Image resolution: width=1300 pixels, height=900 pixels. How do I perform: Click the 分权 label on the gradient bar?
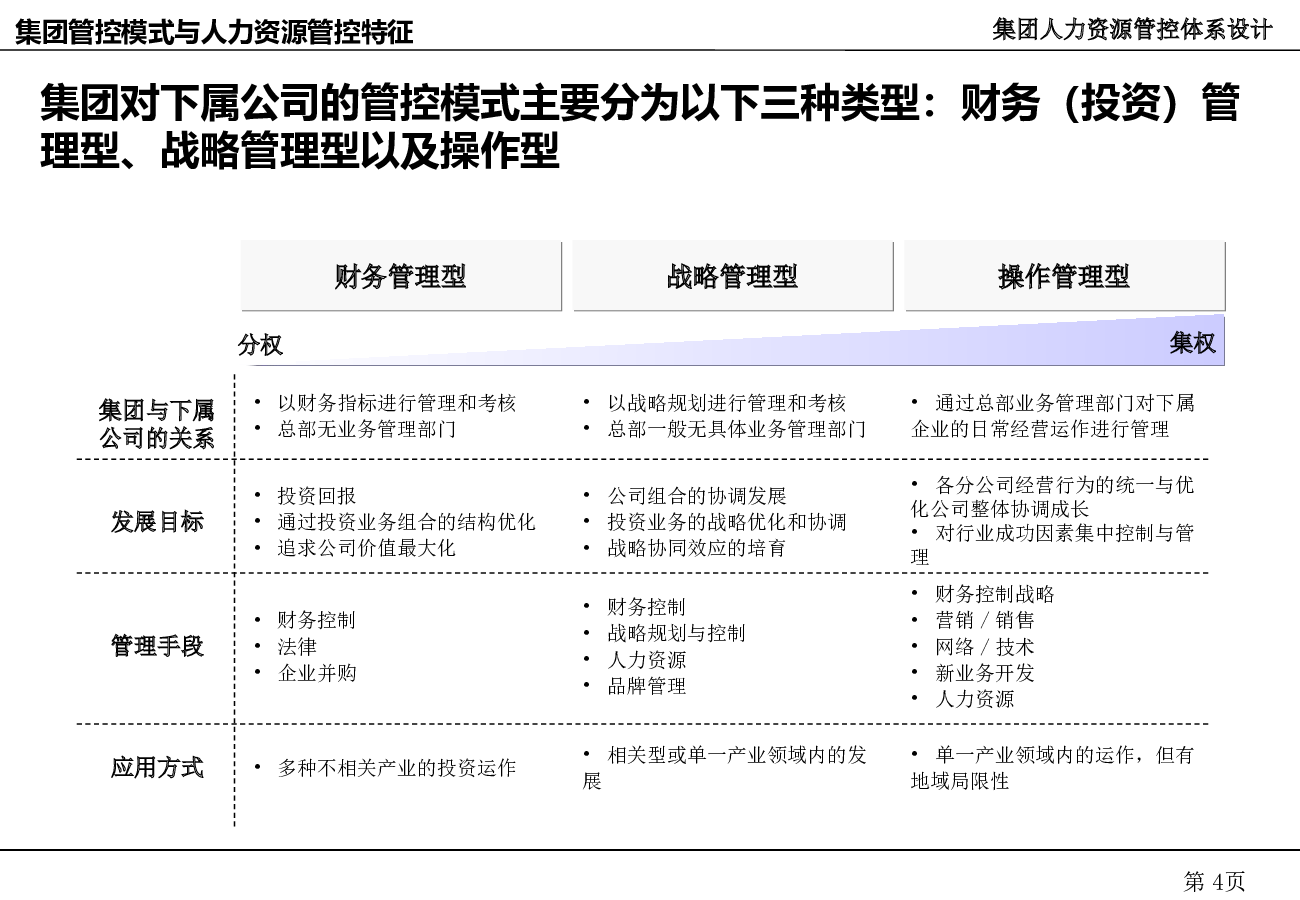click(x=261, y=345)
